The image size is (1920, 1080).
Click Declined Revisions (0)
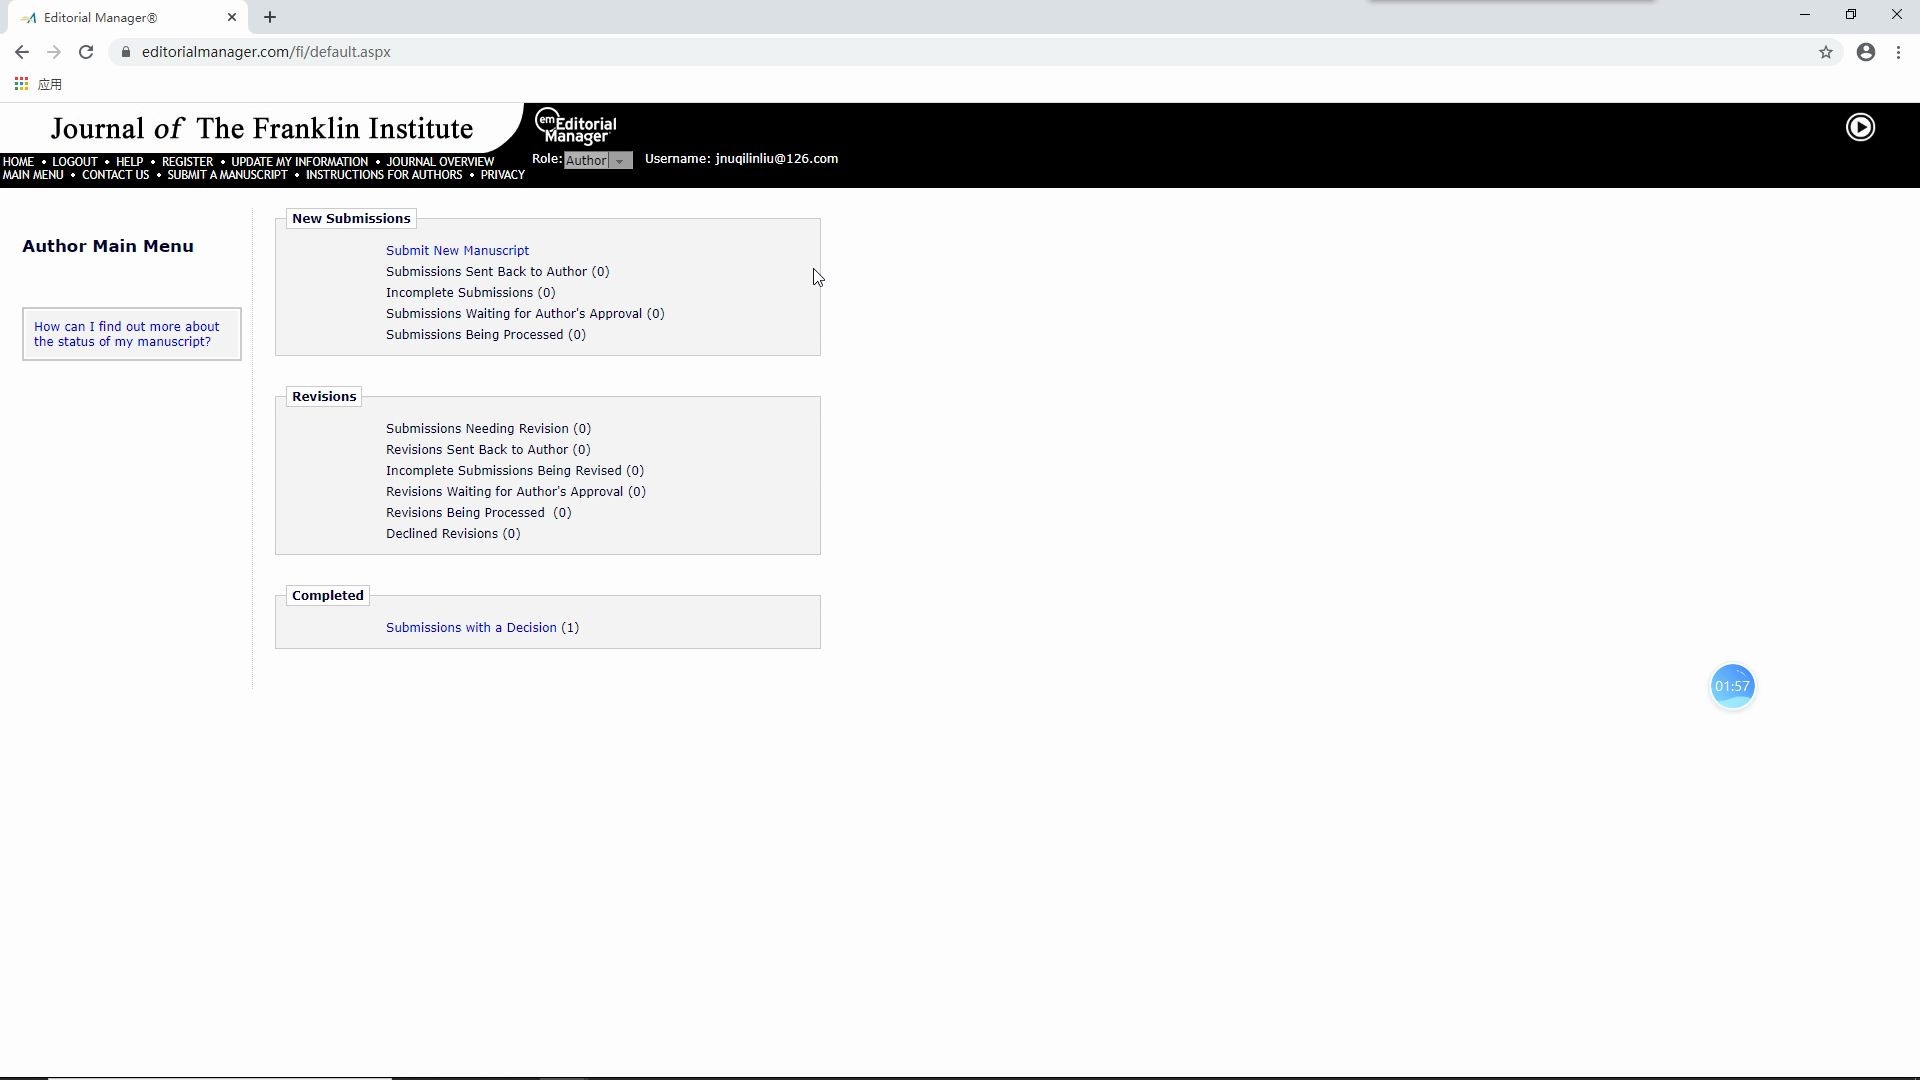tap(453, 534)
